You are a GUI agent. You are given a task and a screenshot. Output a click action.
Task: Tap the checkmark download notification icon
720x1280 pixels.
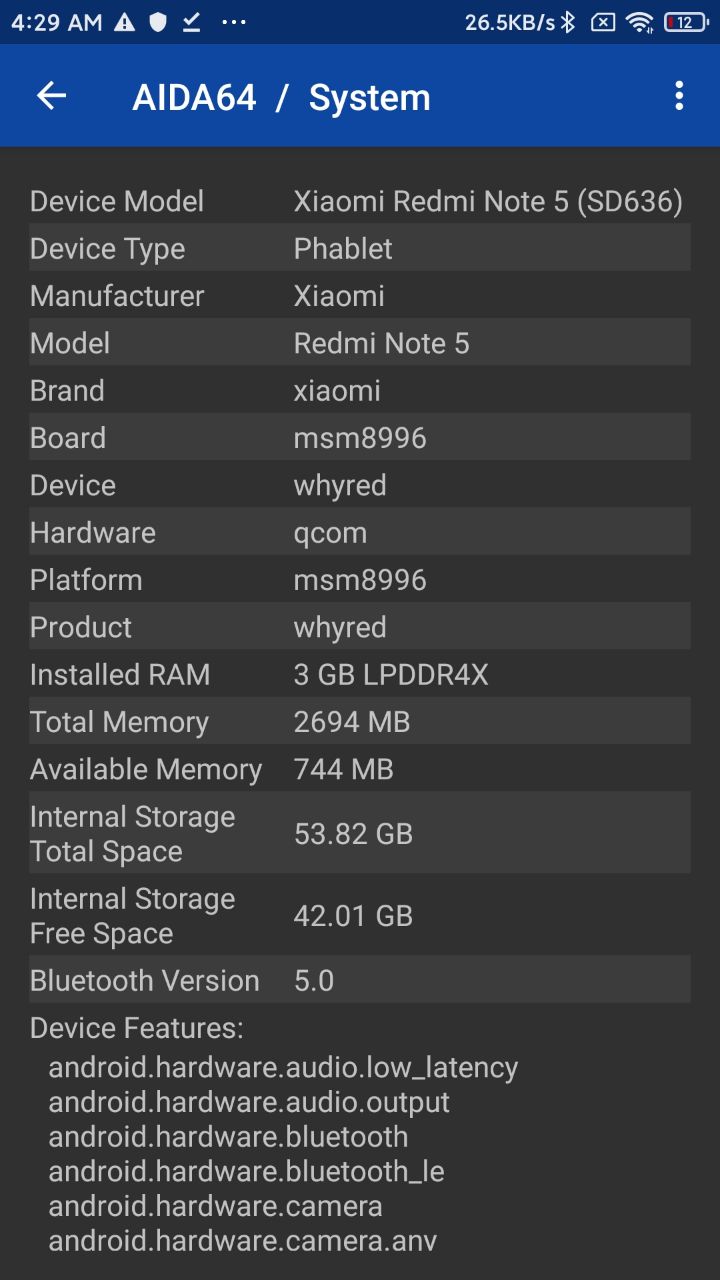click(191, 22)
